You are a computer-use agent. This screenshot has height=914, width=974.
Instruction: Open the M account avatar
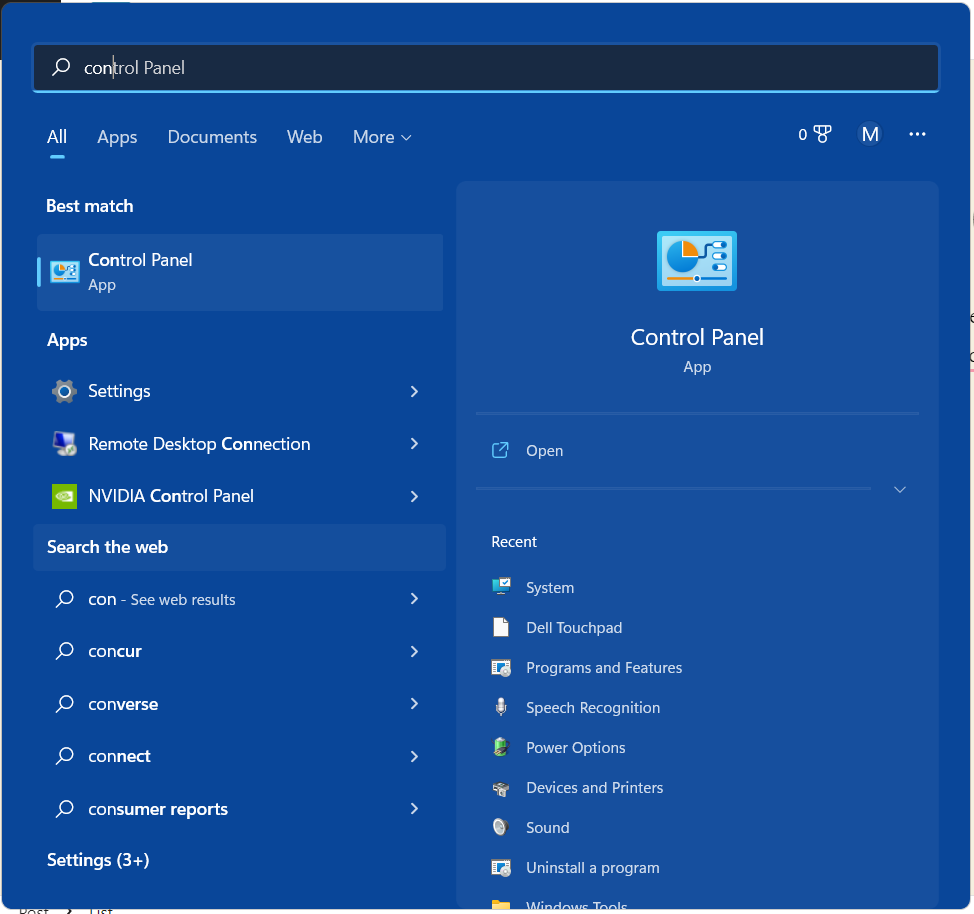point(870,134)
